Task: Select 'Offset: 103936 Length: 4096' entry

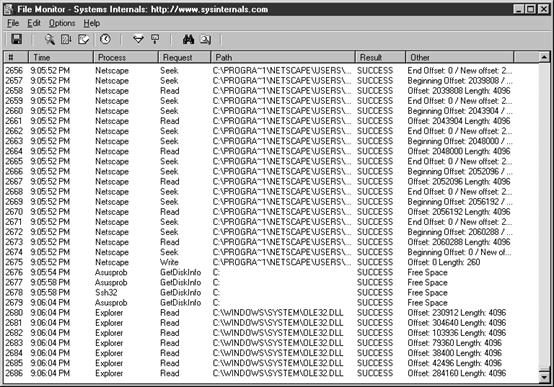Action: click(456, 333)
